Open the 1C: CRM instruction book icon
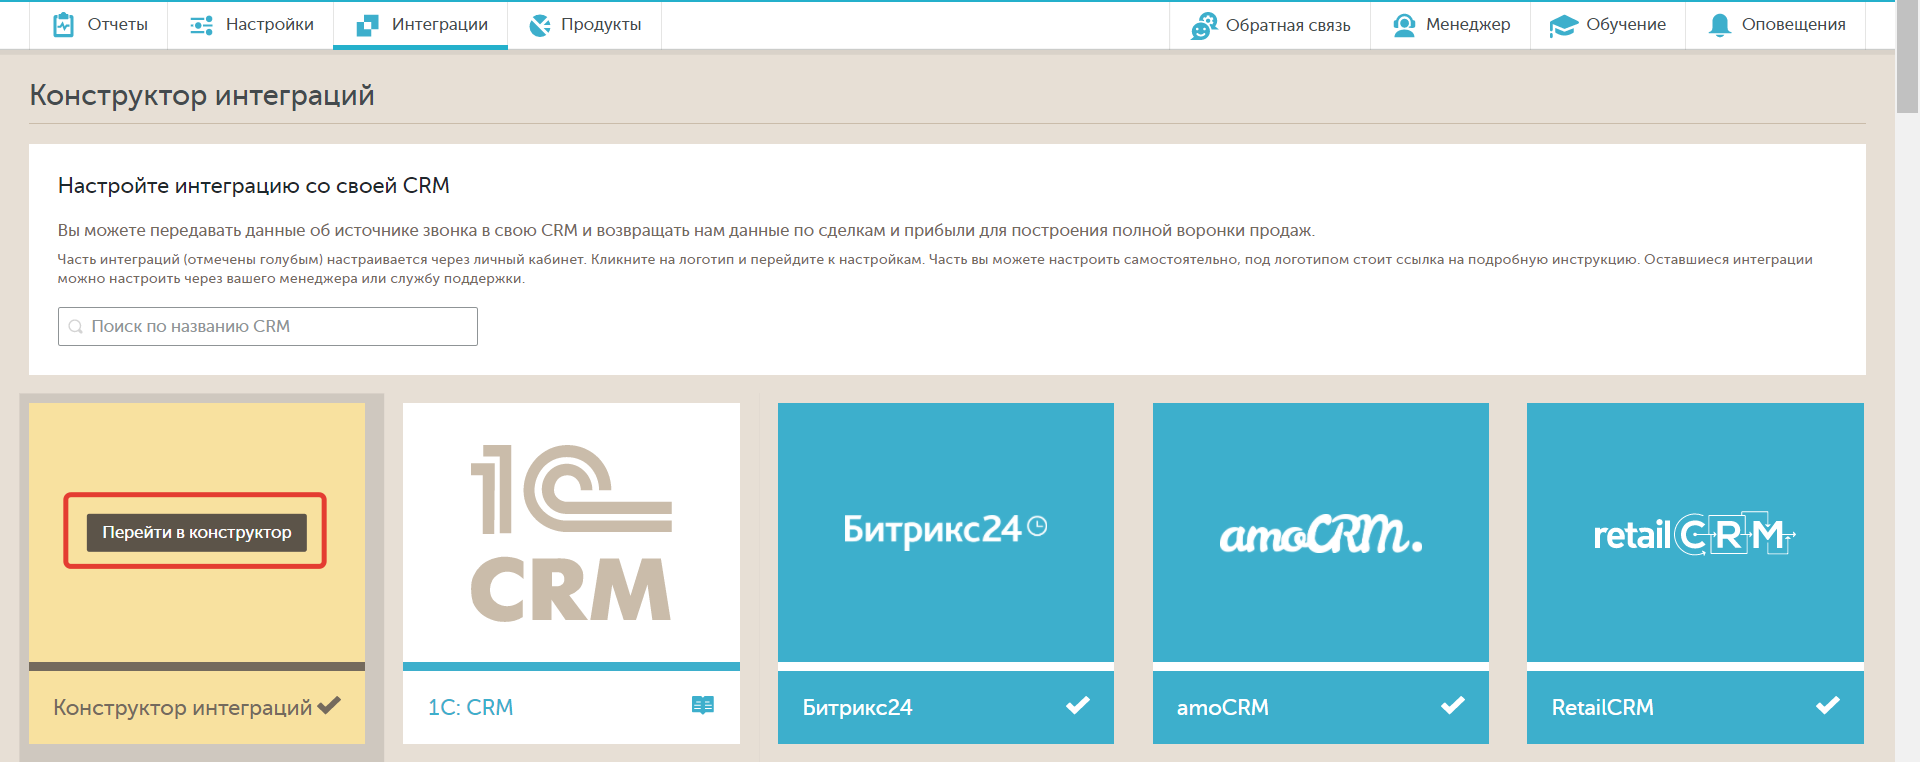 pyautogui.click(x=703, y=706)
